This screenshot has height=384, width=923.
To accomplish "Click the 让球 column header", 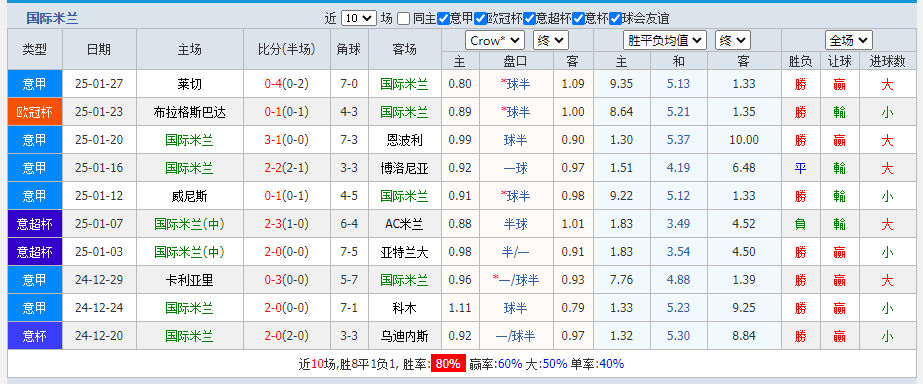I will (x=839, y=61).
